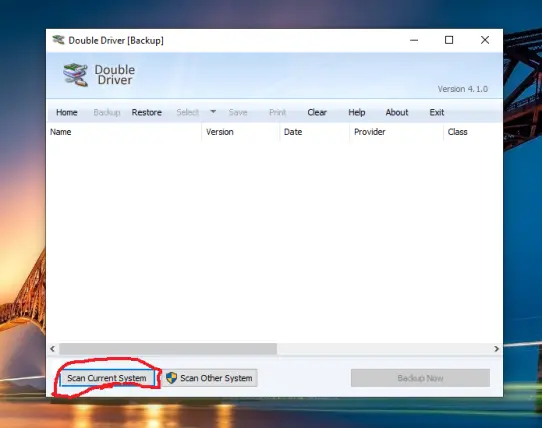Open the Home toolbar item
This screenshot has height=428, width=542.
[67, 112]
